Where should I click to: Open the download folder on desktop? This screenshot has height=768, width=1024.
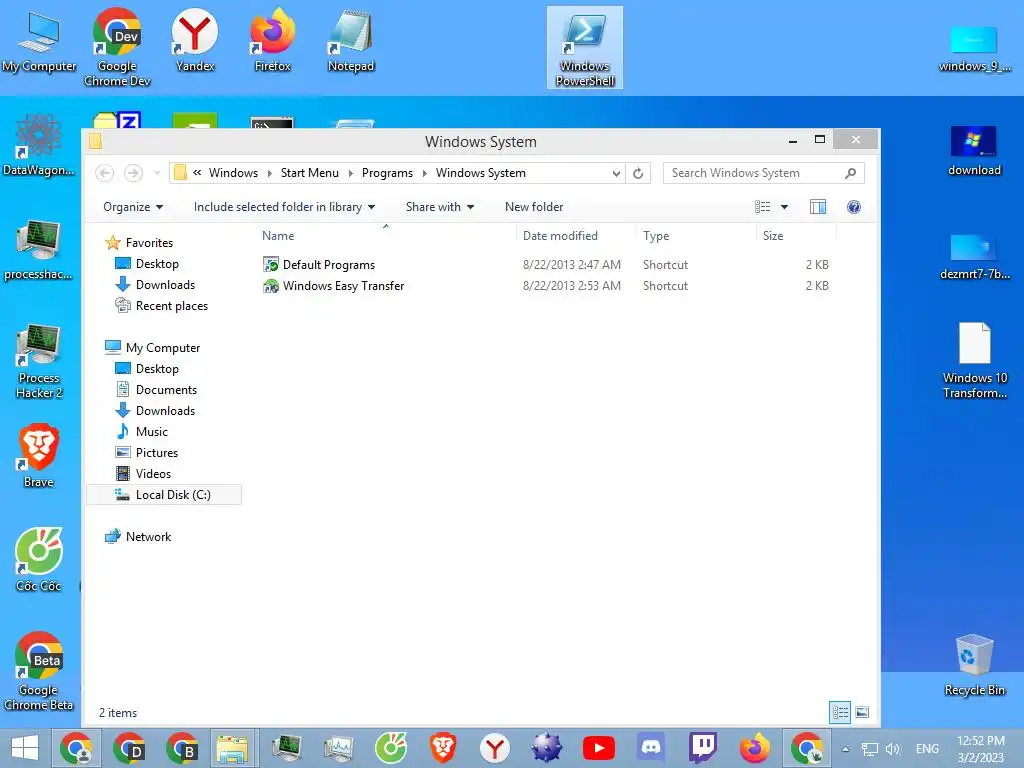tap(974, 152)
